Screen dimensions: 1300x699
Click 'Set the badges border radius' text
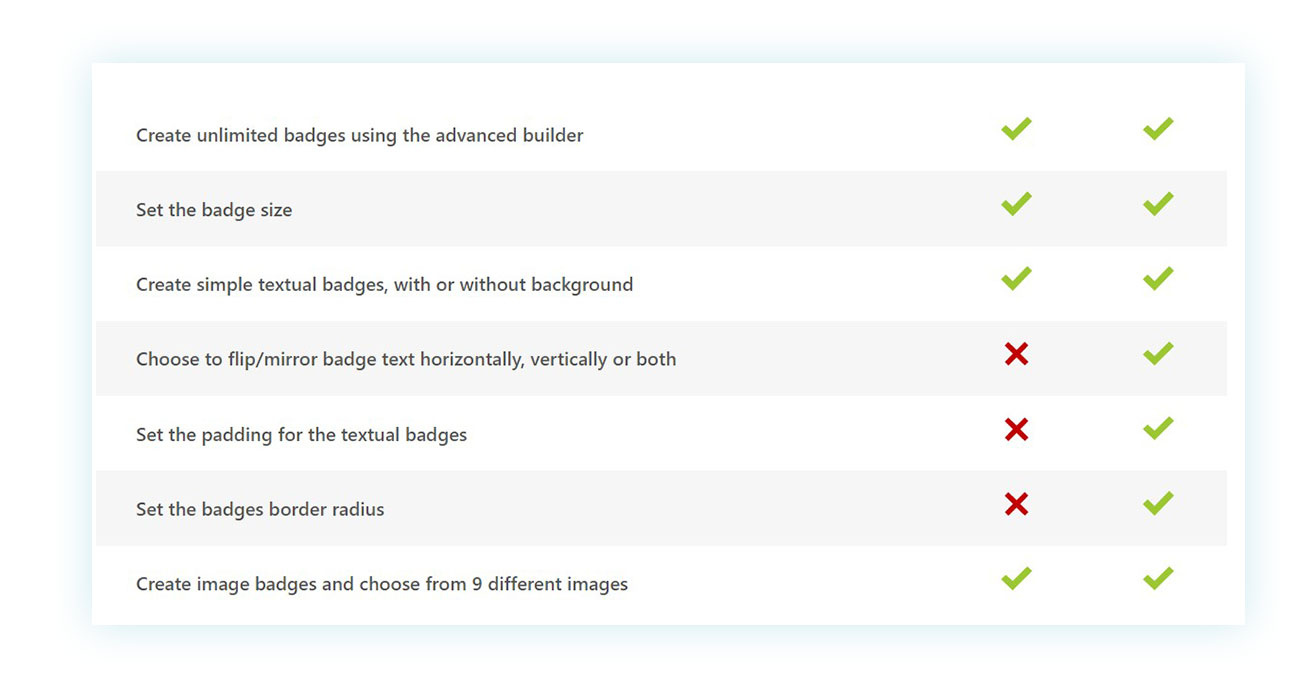pos(260,510)
